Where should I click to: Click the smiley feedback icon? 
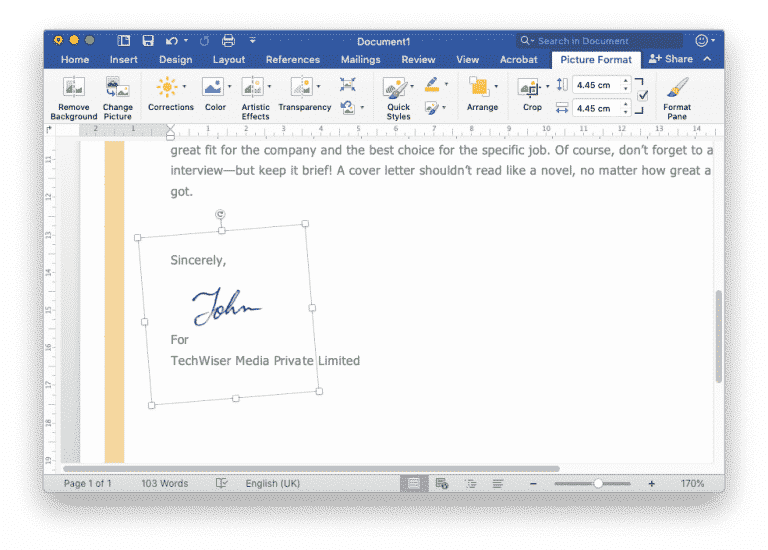(702, 41)
